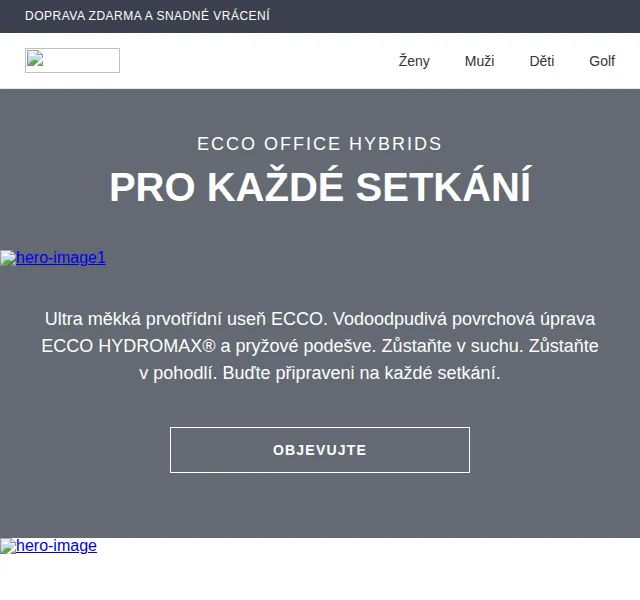Open the Děti menu item

pyautogui.click(x=542, y=61)
